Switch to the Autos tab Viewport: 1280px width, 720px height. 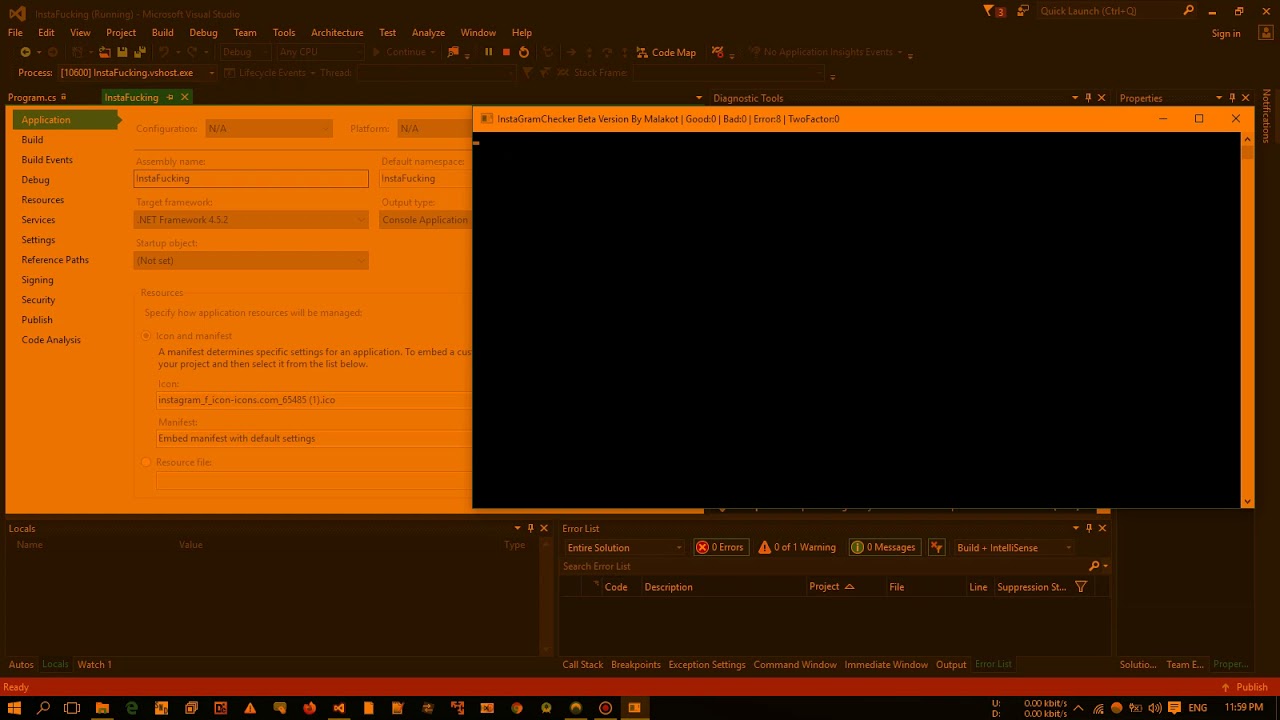[x=21, y=664]
